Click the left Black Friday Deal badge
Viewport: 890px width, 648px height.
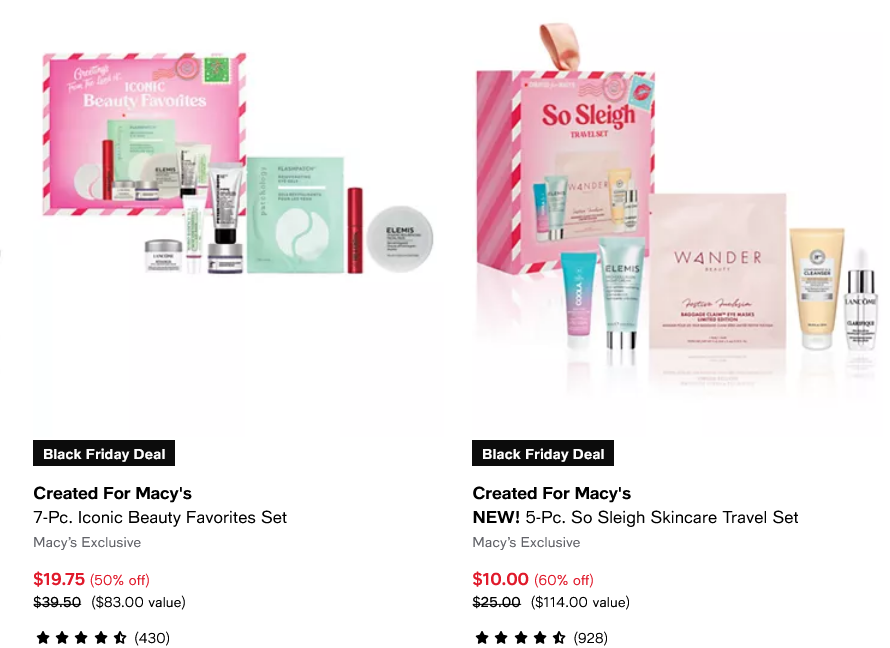104,453
